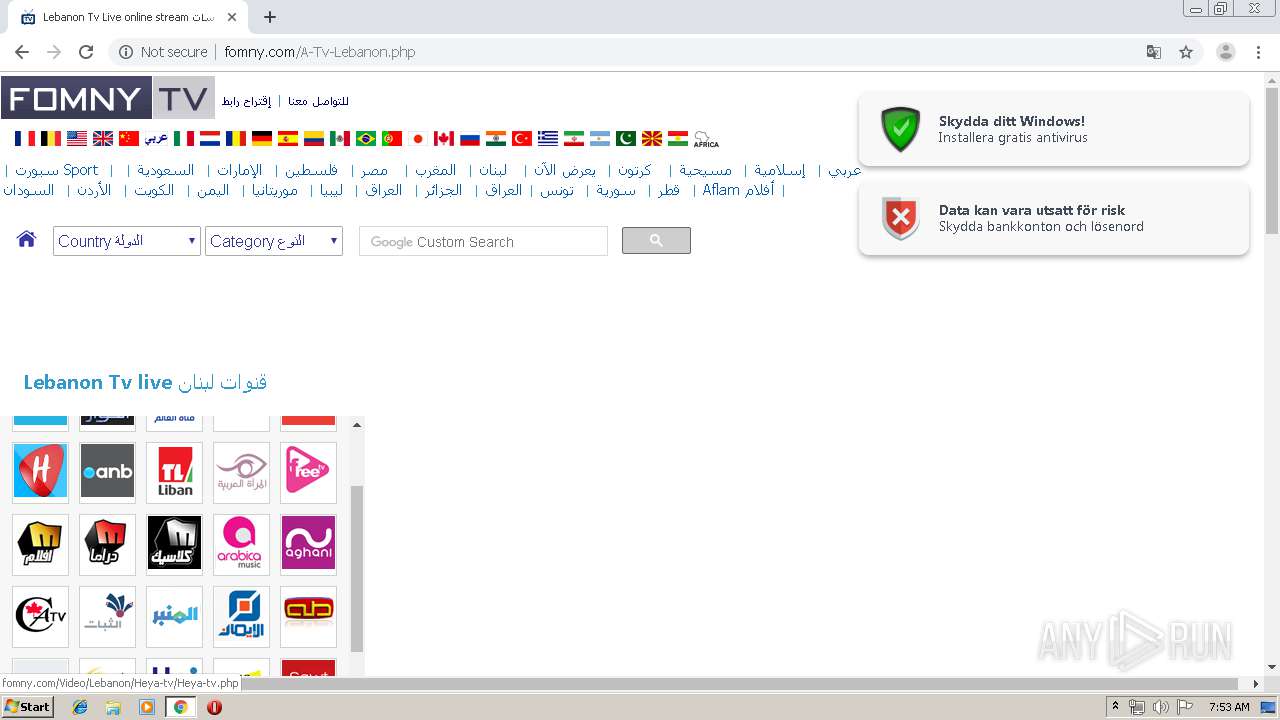Open the Country dropdown
Image resolution: width=1280 pixels, height=720 pixels.
pyautogui.click(x=127, y=241)
